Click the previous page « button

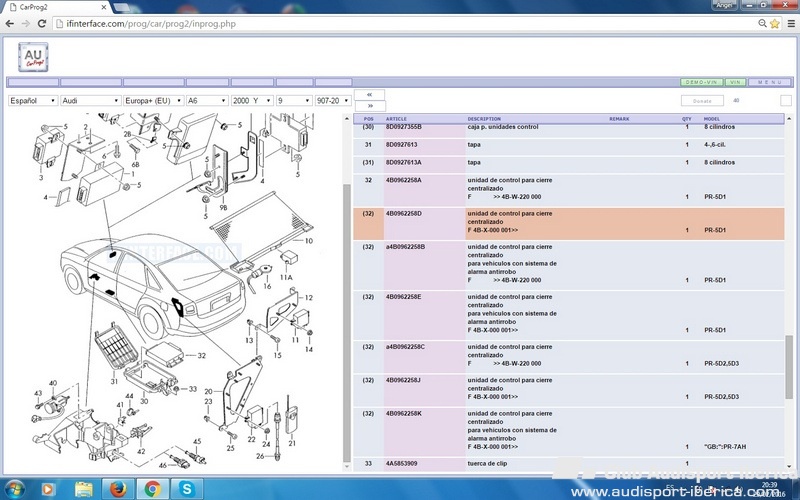(369, 95)
